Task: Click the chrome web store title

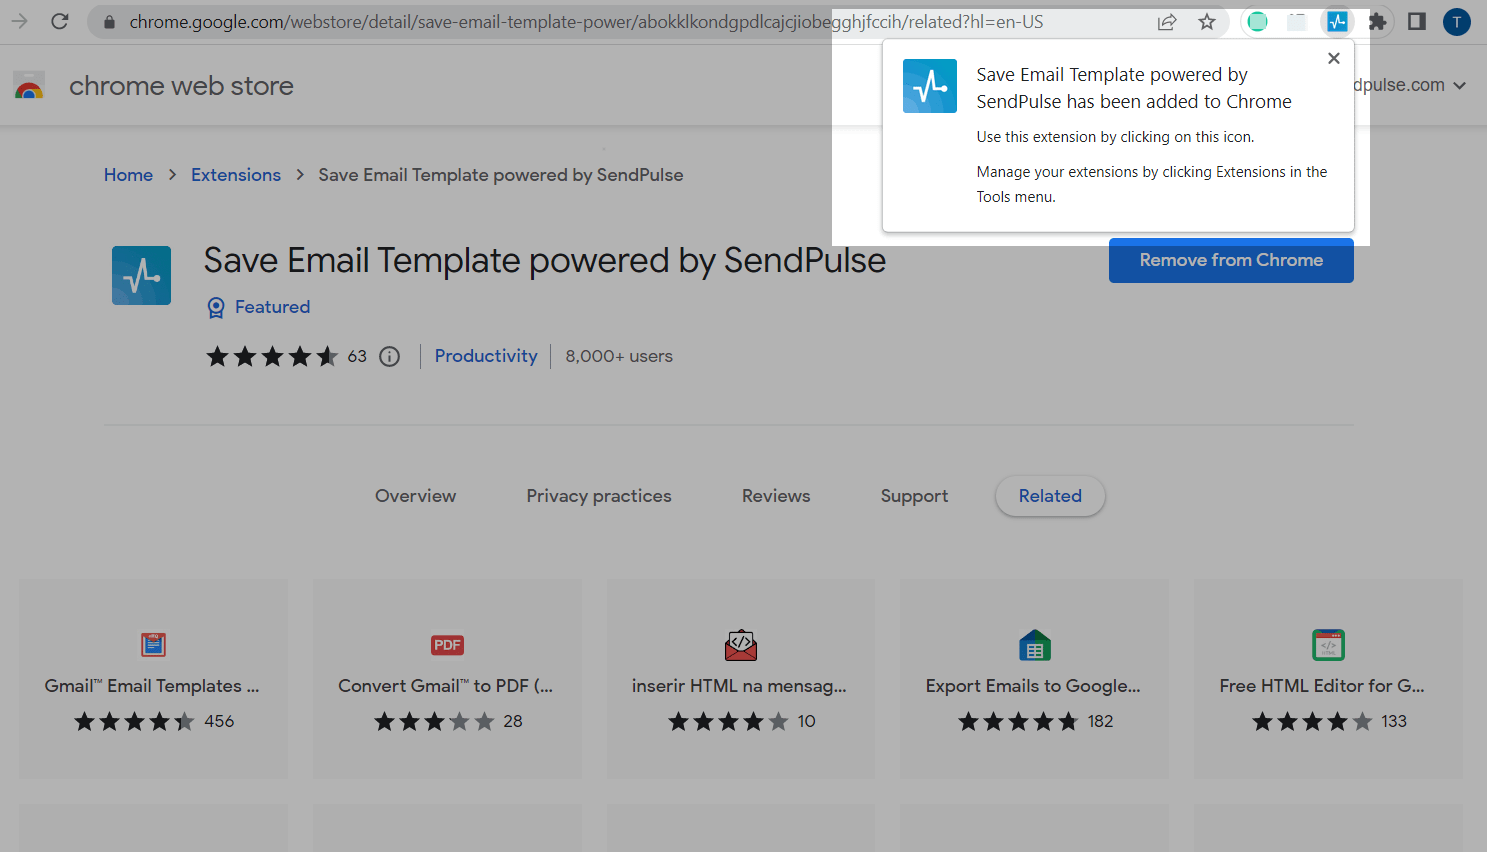Action: [181, 86]
